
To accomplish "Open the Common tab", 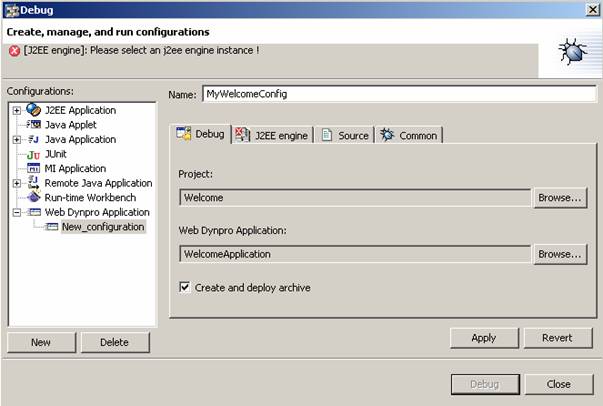I will point(410,135).
